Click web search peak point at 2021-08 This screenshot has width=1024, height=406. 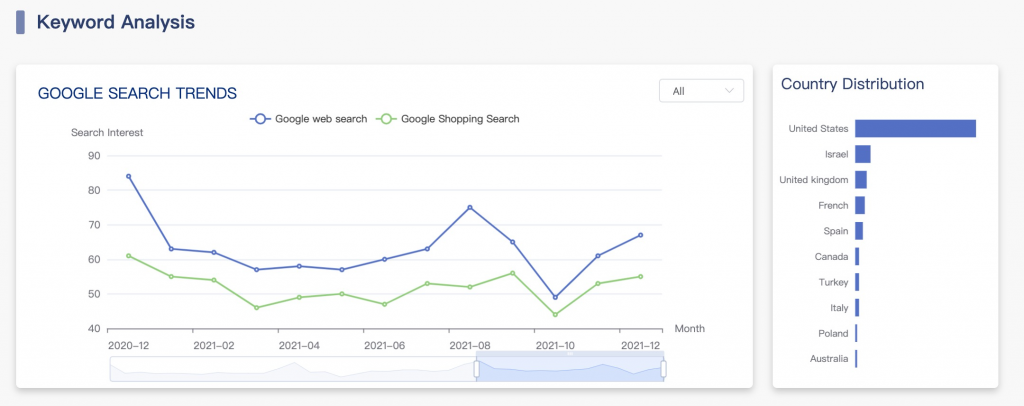click(470, 207)
